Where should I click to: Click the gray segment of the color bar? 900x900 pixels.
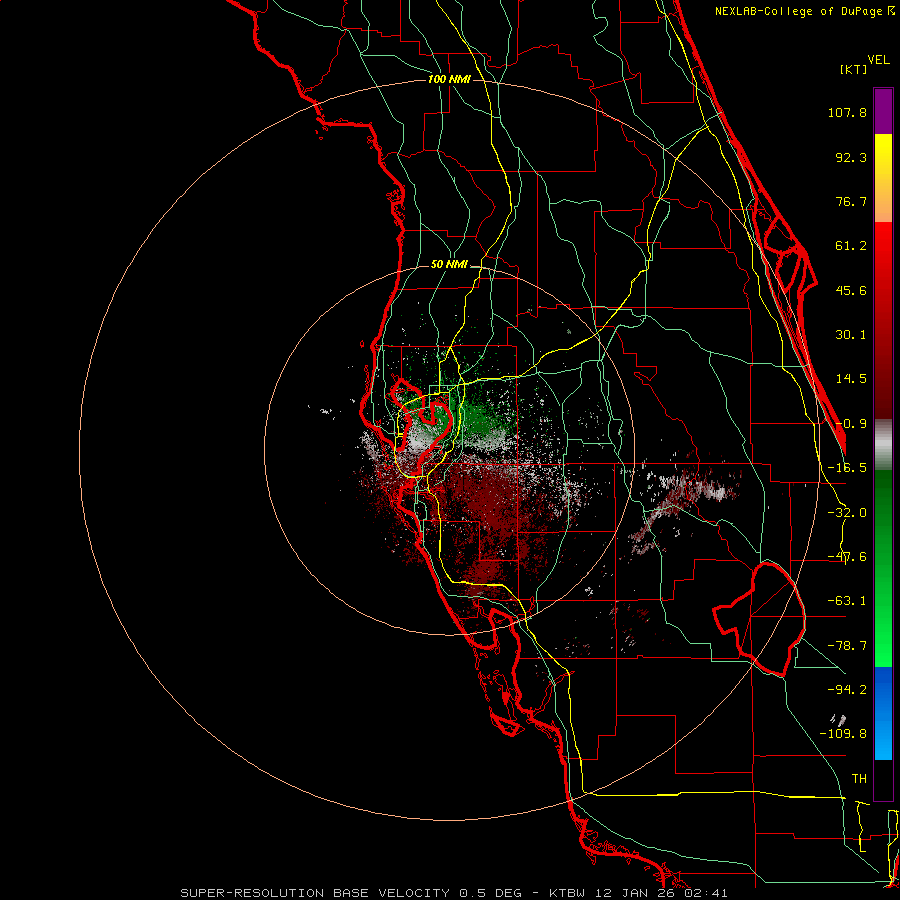point(883,445)
